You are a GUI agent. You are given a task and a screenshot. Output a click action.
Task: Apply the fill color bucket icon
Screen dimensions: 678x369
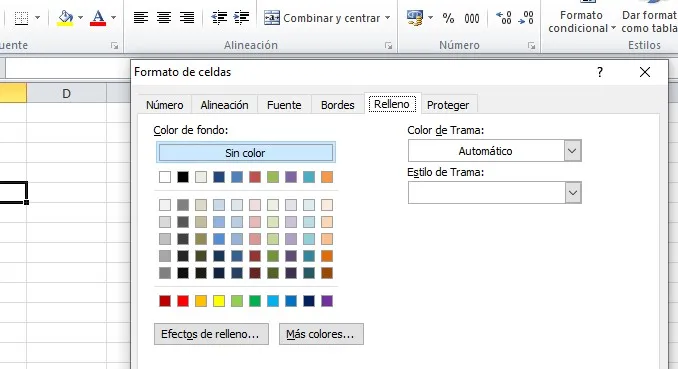coord(65,18)
